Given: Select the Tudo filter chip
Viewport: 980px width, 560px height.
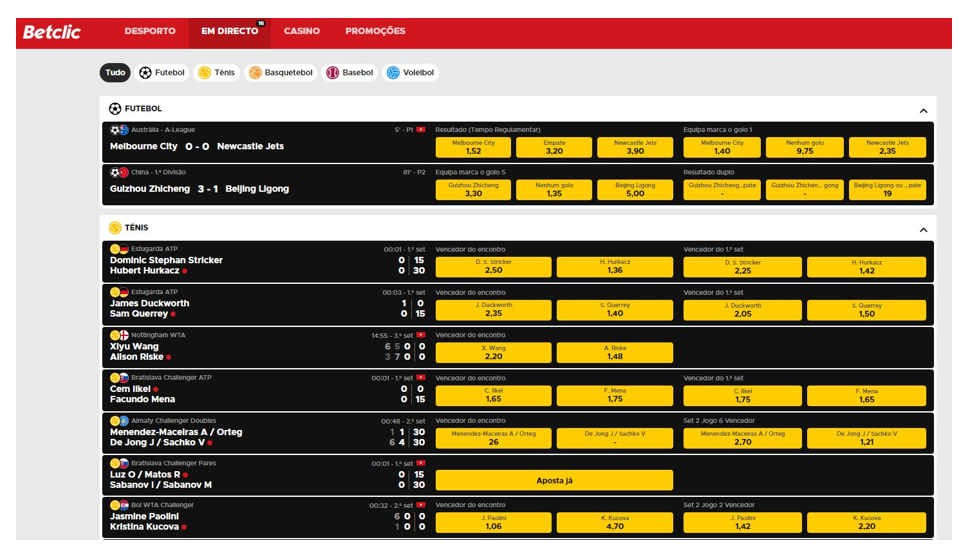Looking at the screenshot, I should (x=115, y=72).
